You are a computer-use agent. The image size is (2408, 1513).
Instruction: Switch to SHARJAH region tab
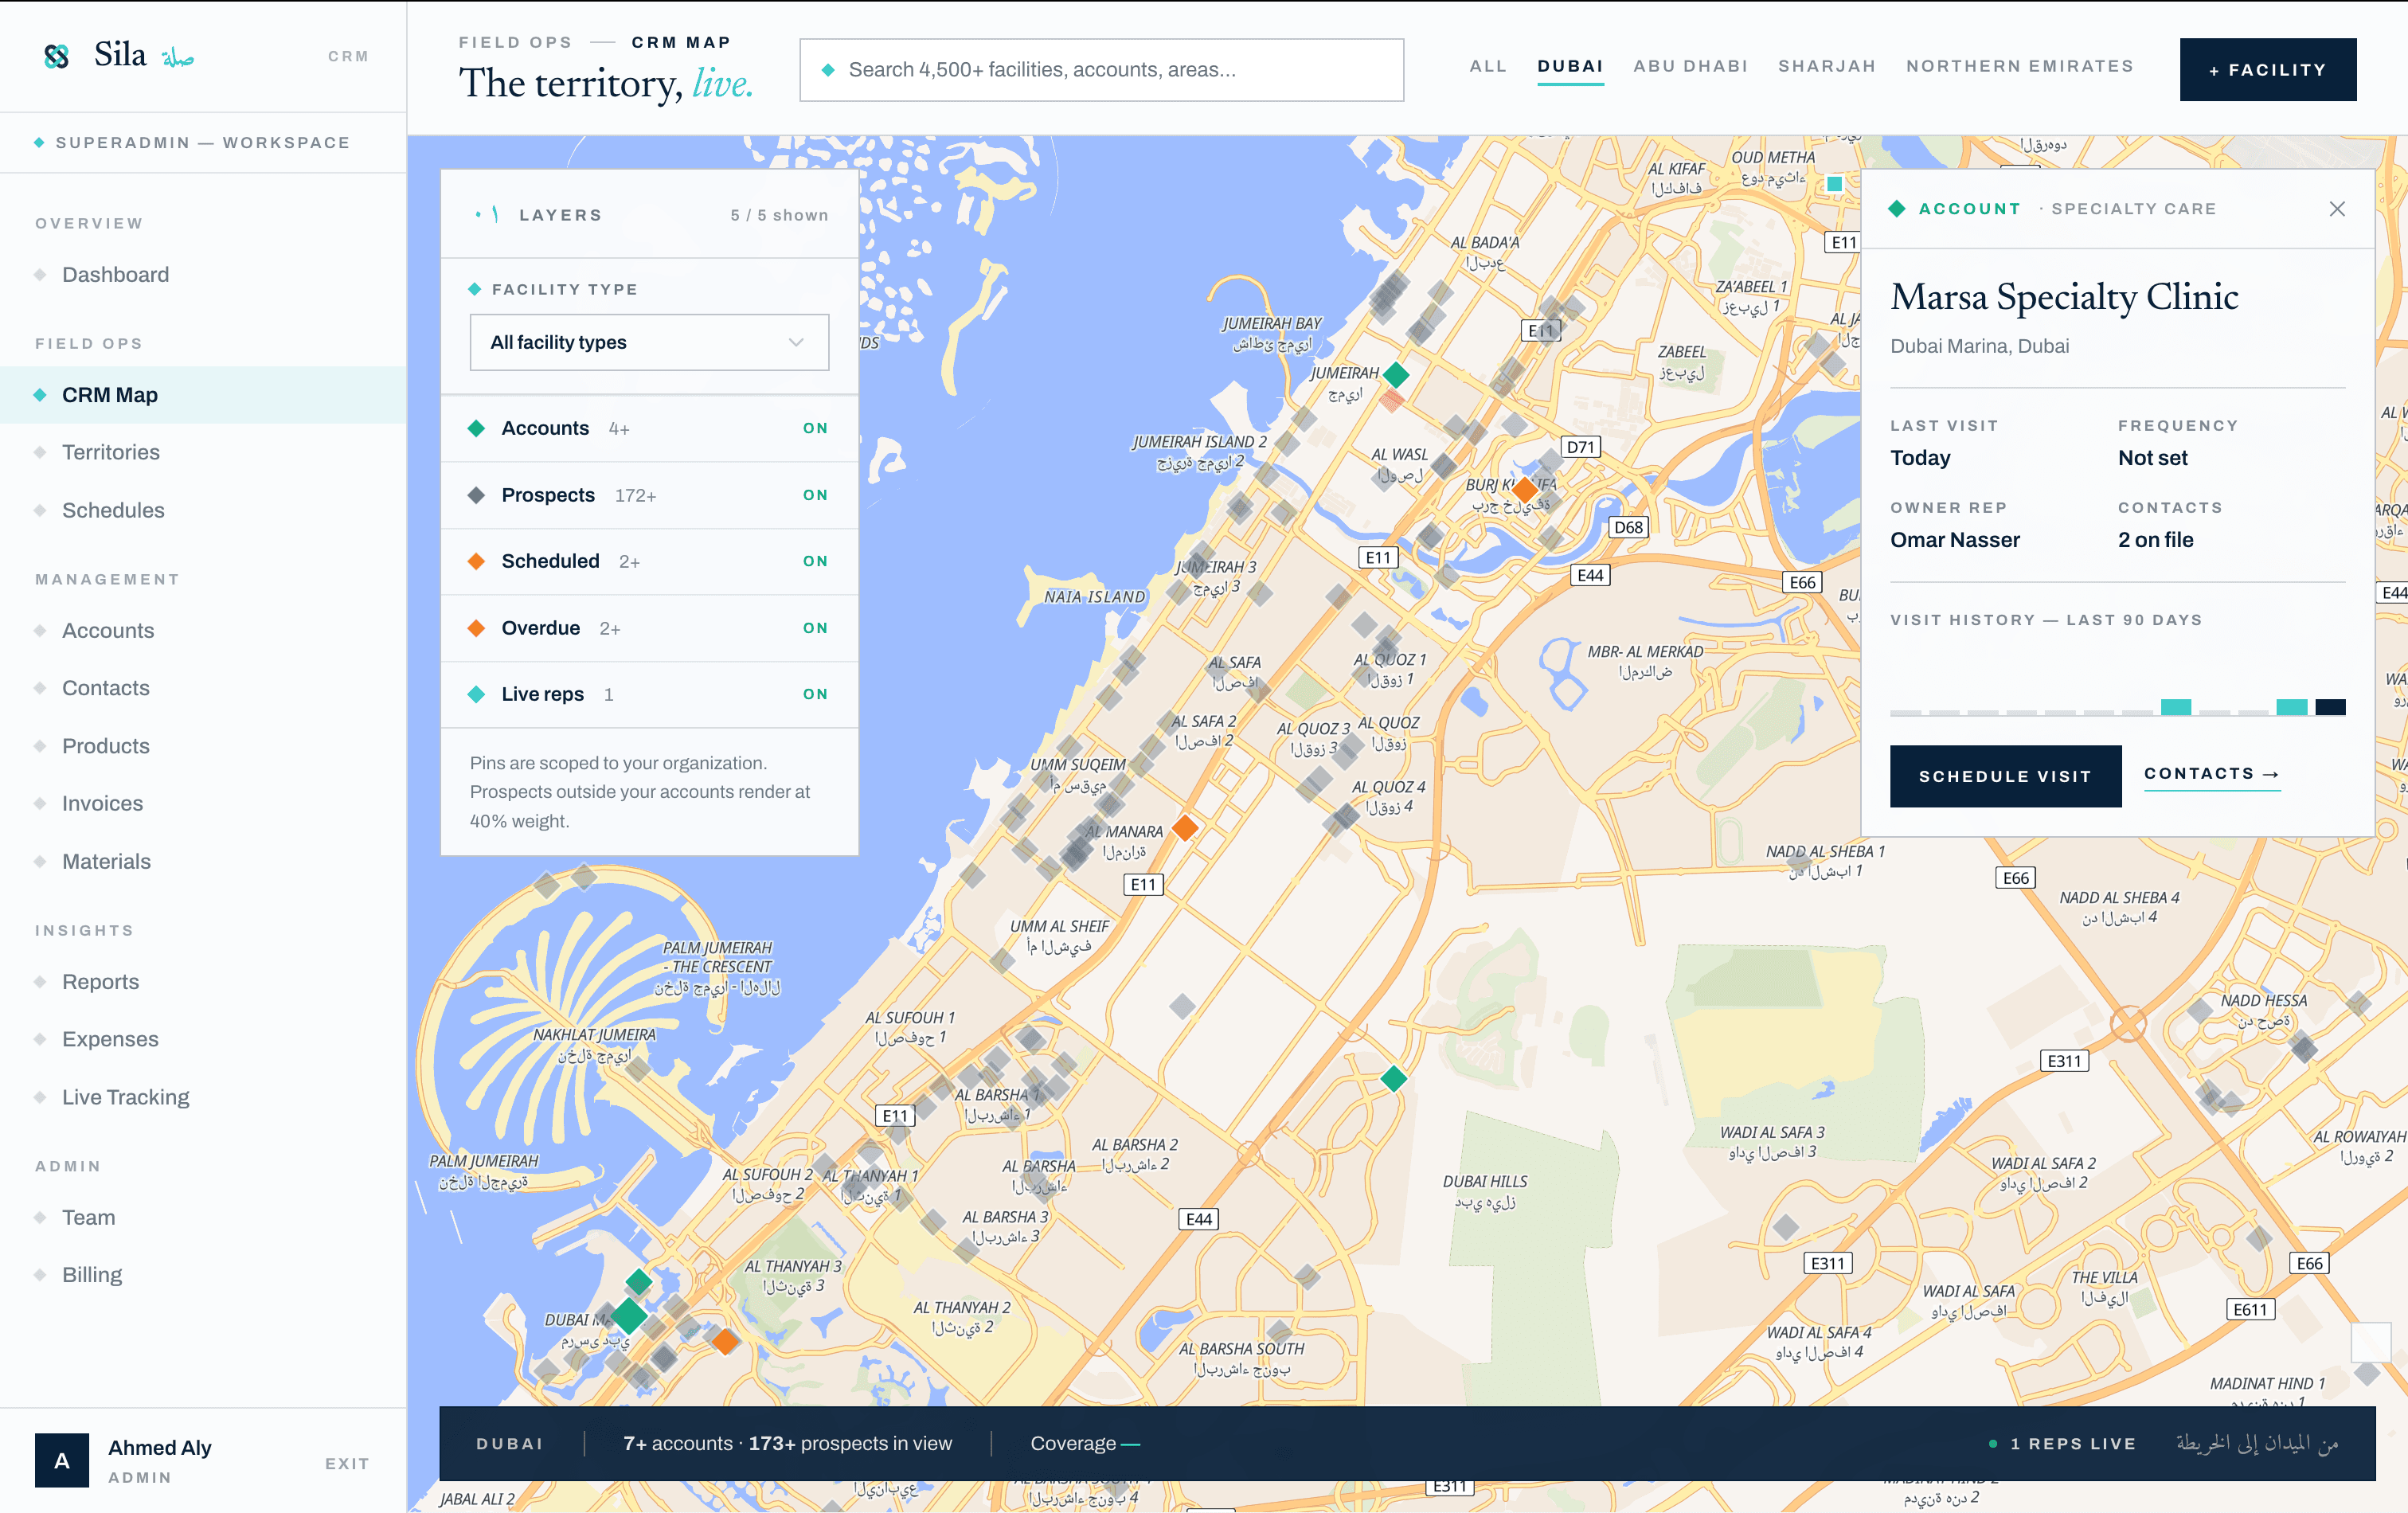[x=1826, y=66]
